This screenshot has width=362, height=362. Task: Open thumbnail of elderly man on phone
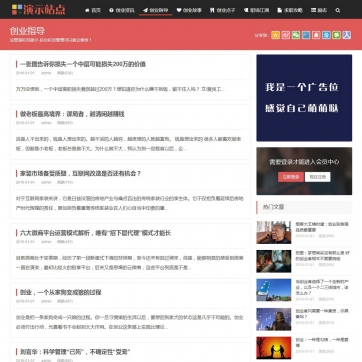(x=273, y=232)
